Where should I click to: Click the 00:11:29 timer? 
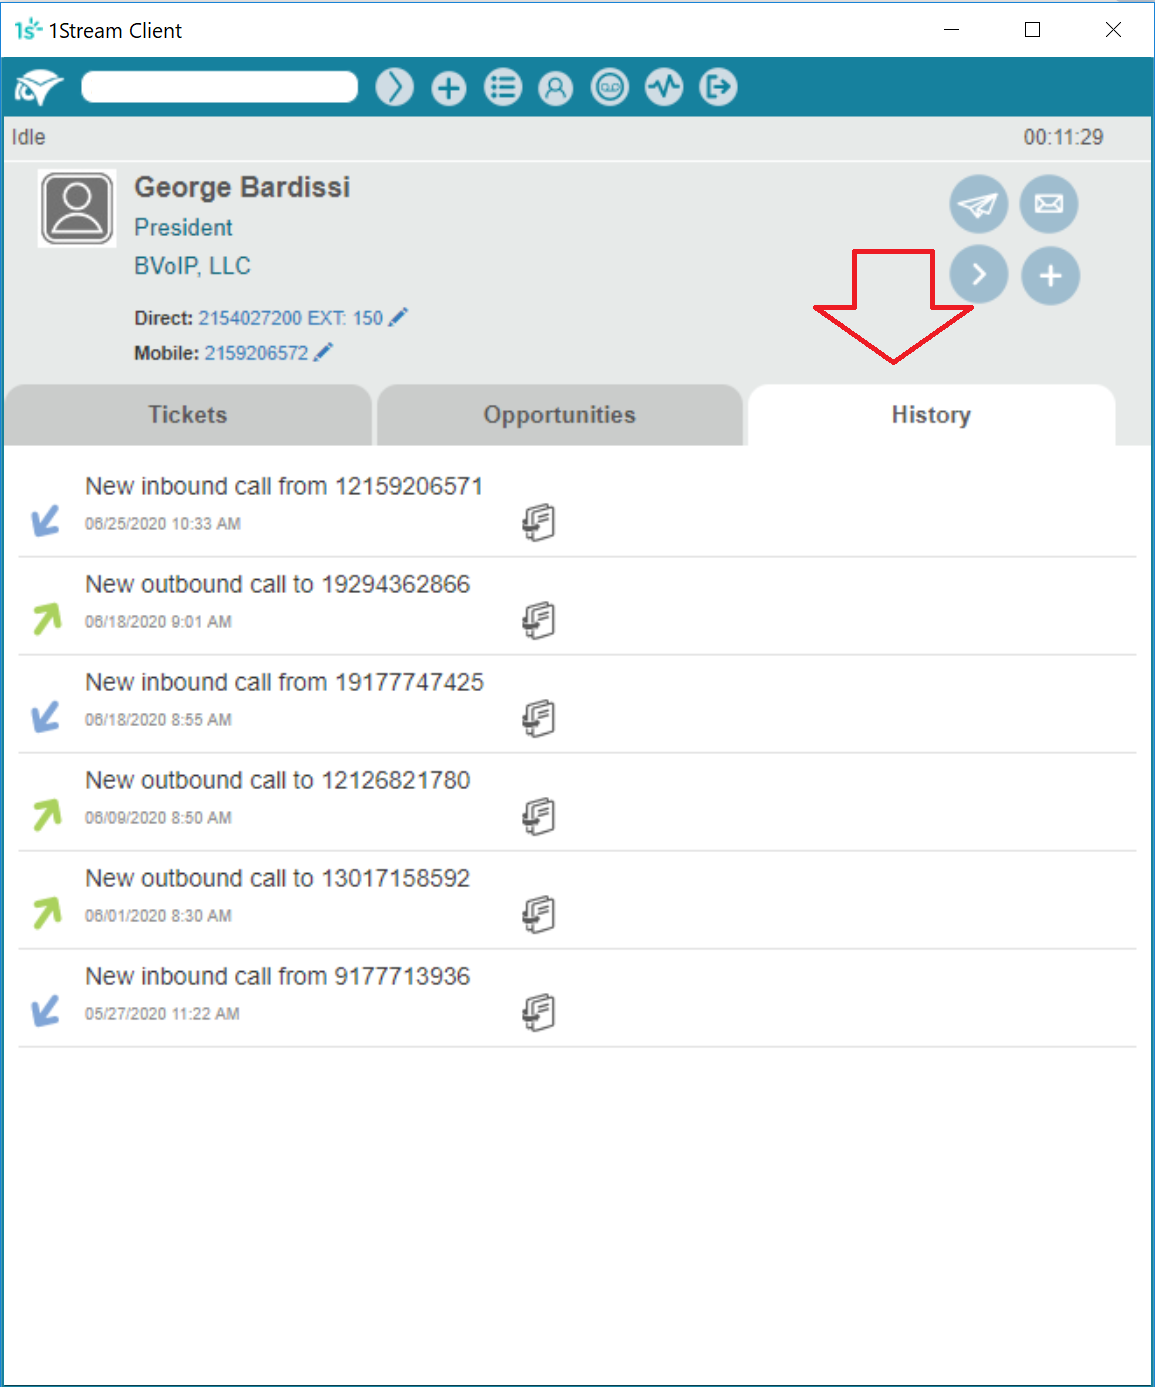1063,137
